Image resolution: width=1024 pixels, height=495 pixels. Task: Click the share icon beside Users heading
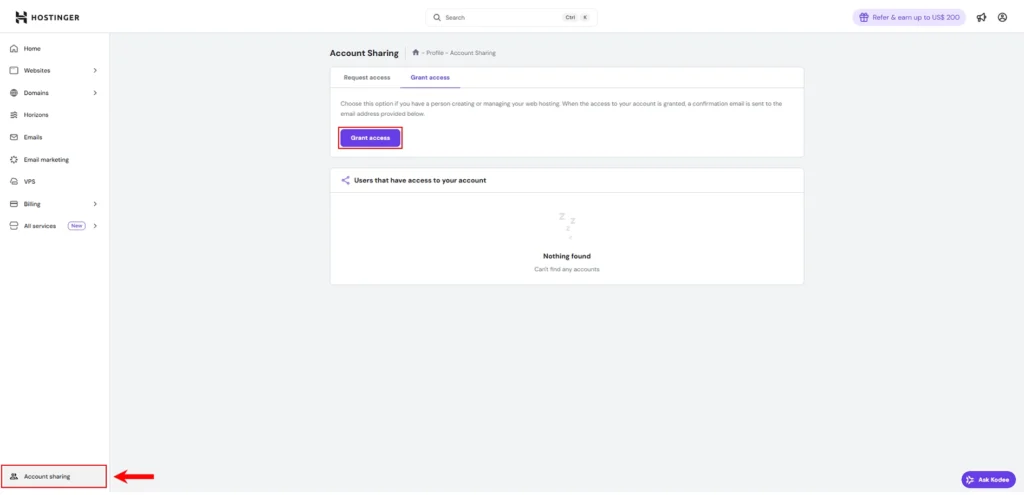pyautogui.click(x=345, y=180)
